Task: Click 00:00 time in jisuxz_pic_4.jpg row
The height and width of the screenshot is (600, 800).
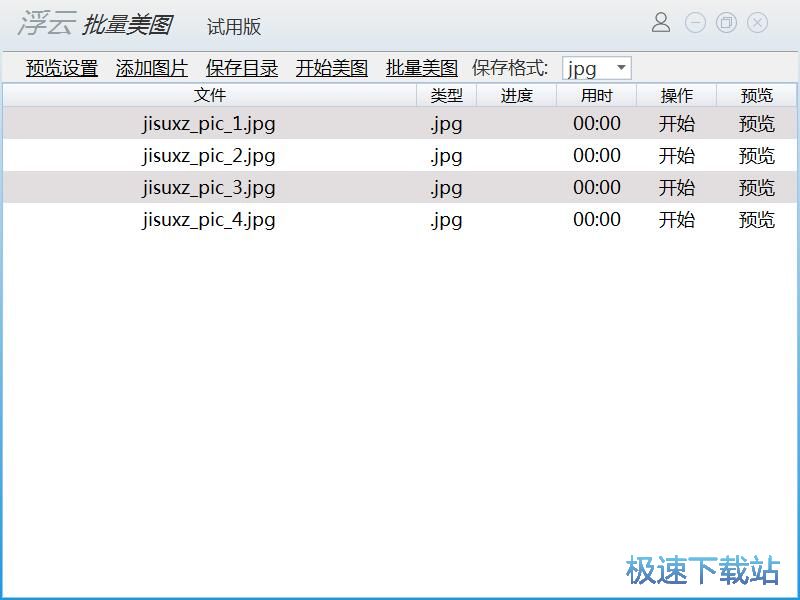Action: pyautogui.click(x=596, y=220)
